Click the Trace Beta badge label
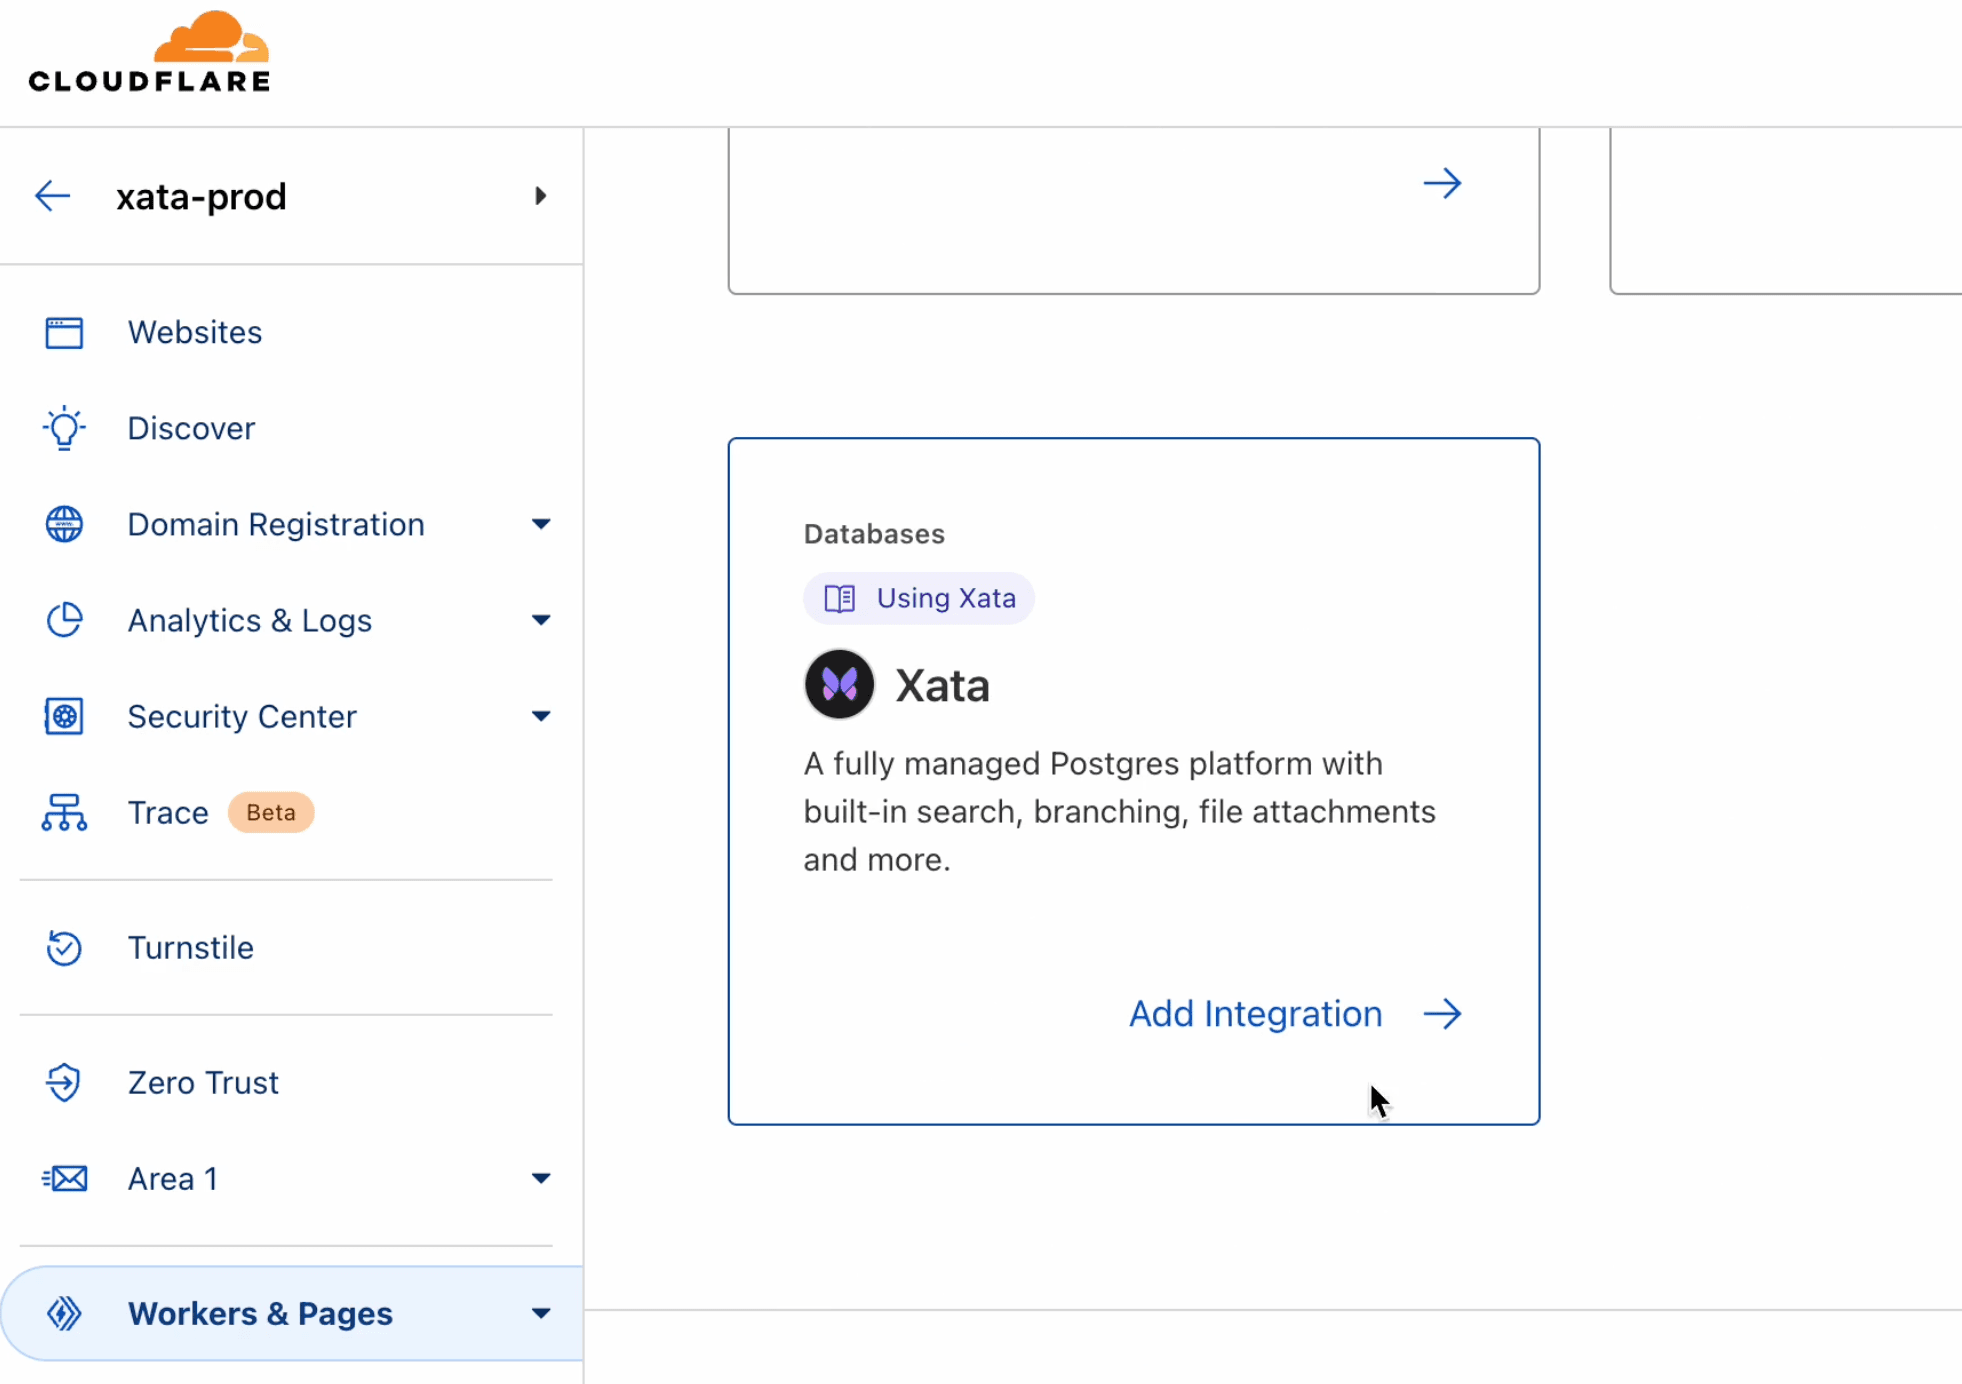The width and height of the screenshot is (1962, 1384). [x=271, y=812]
